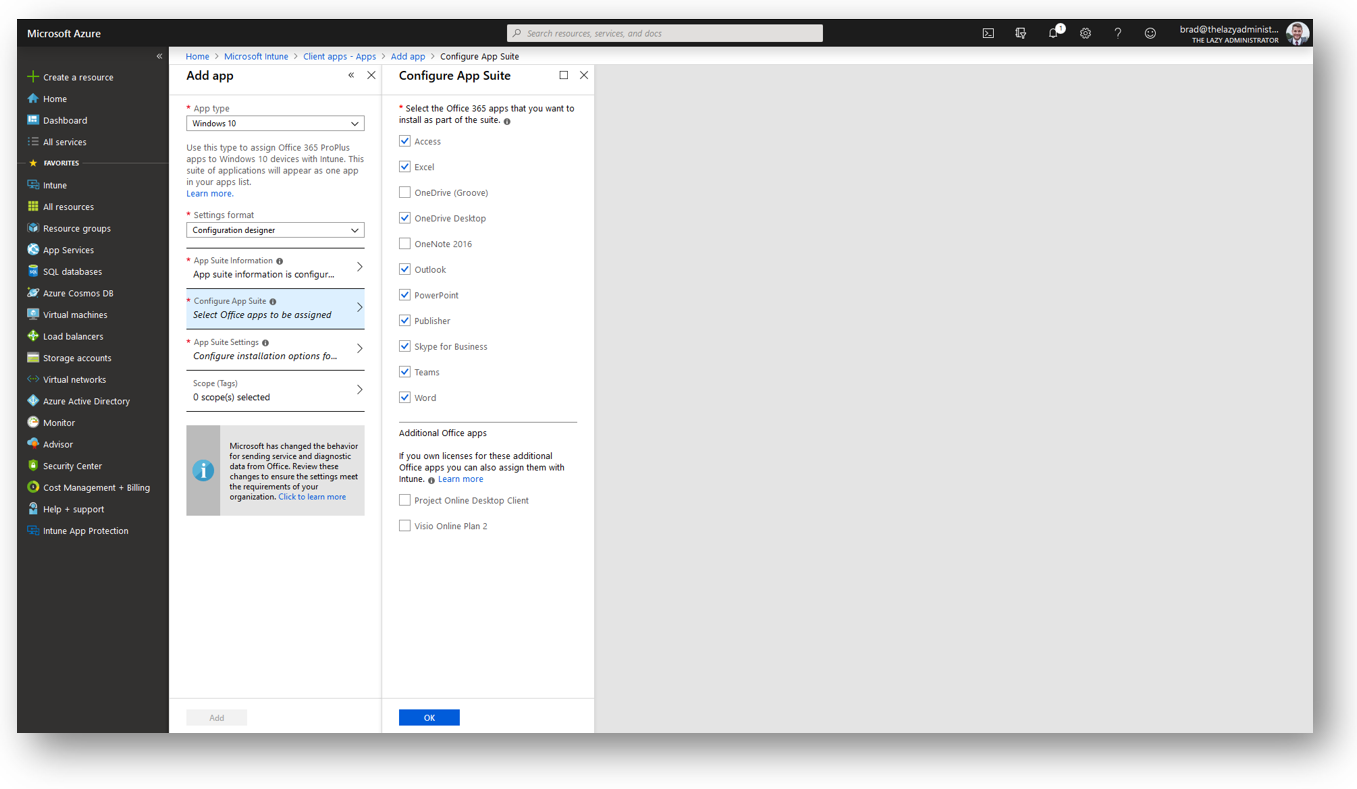The height and width of the screenshot is (789, 1357).
Task: Click the Microsoft Azure logo text
Action: tap(64, 34)
